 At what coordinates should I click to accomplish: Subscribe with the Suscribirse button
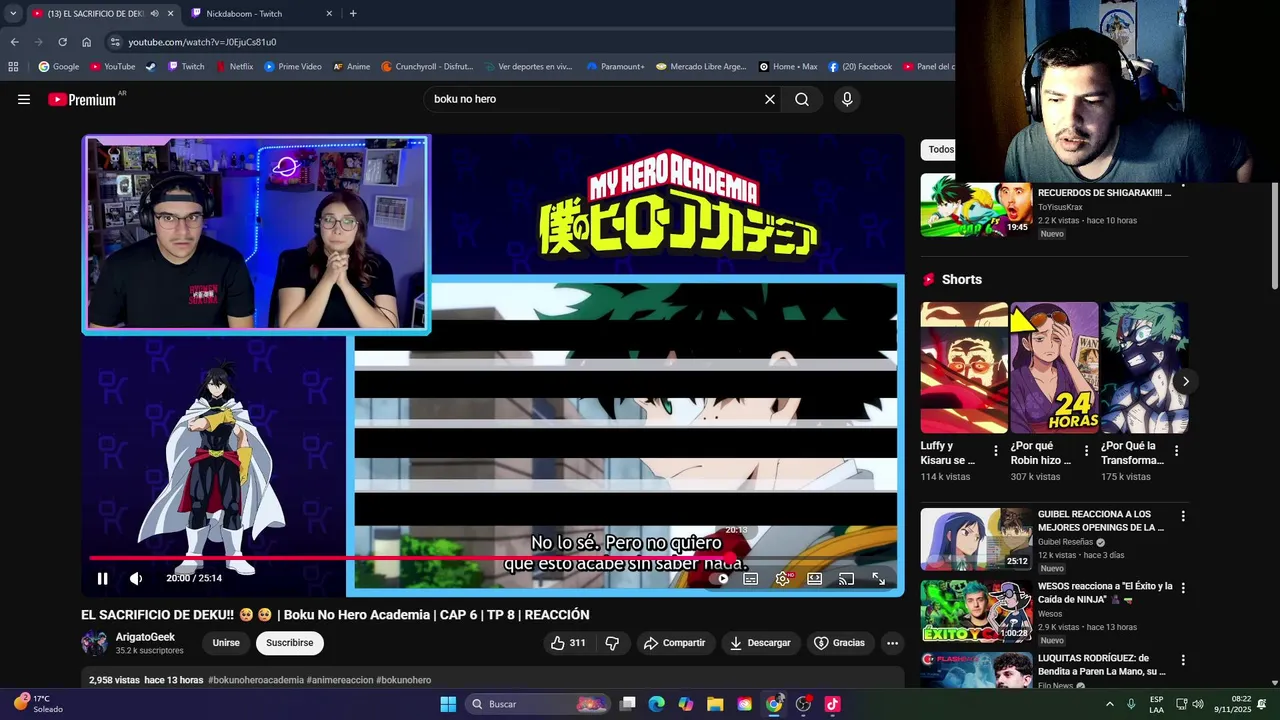(x=290, y=643)
